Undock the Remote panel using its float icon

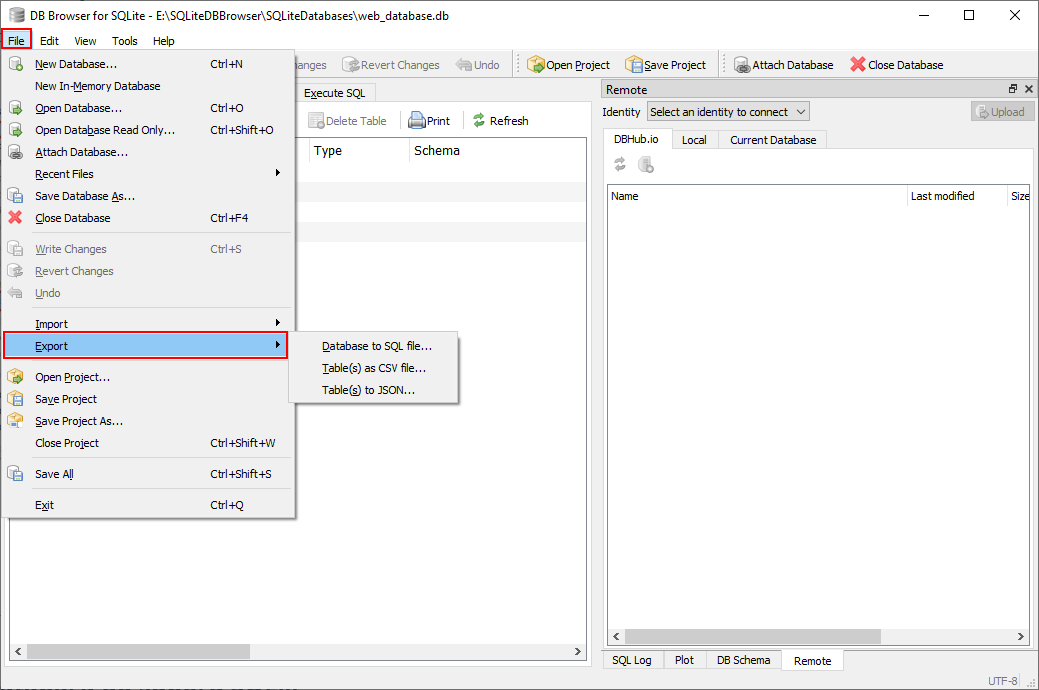click(1012, 89)
